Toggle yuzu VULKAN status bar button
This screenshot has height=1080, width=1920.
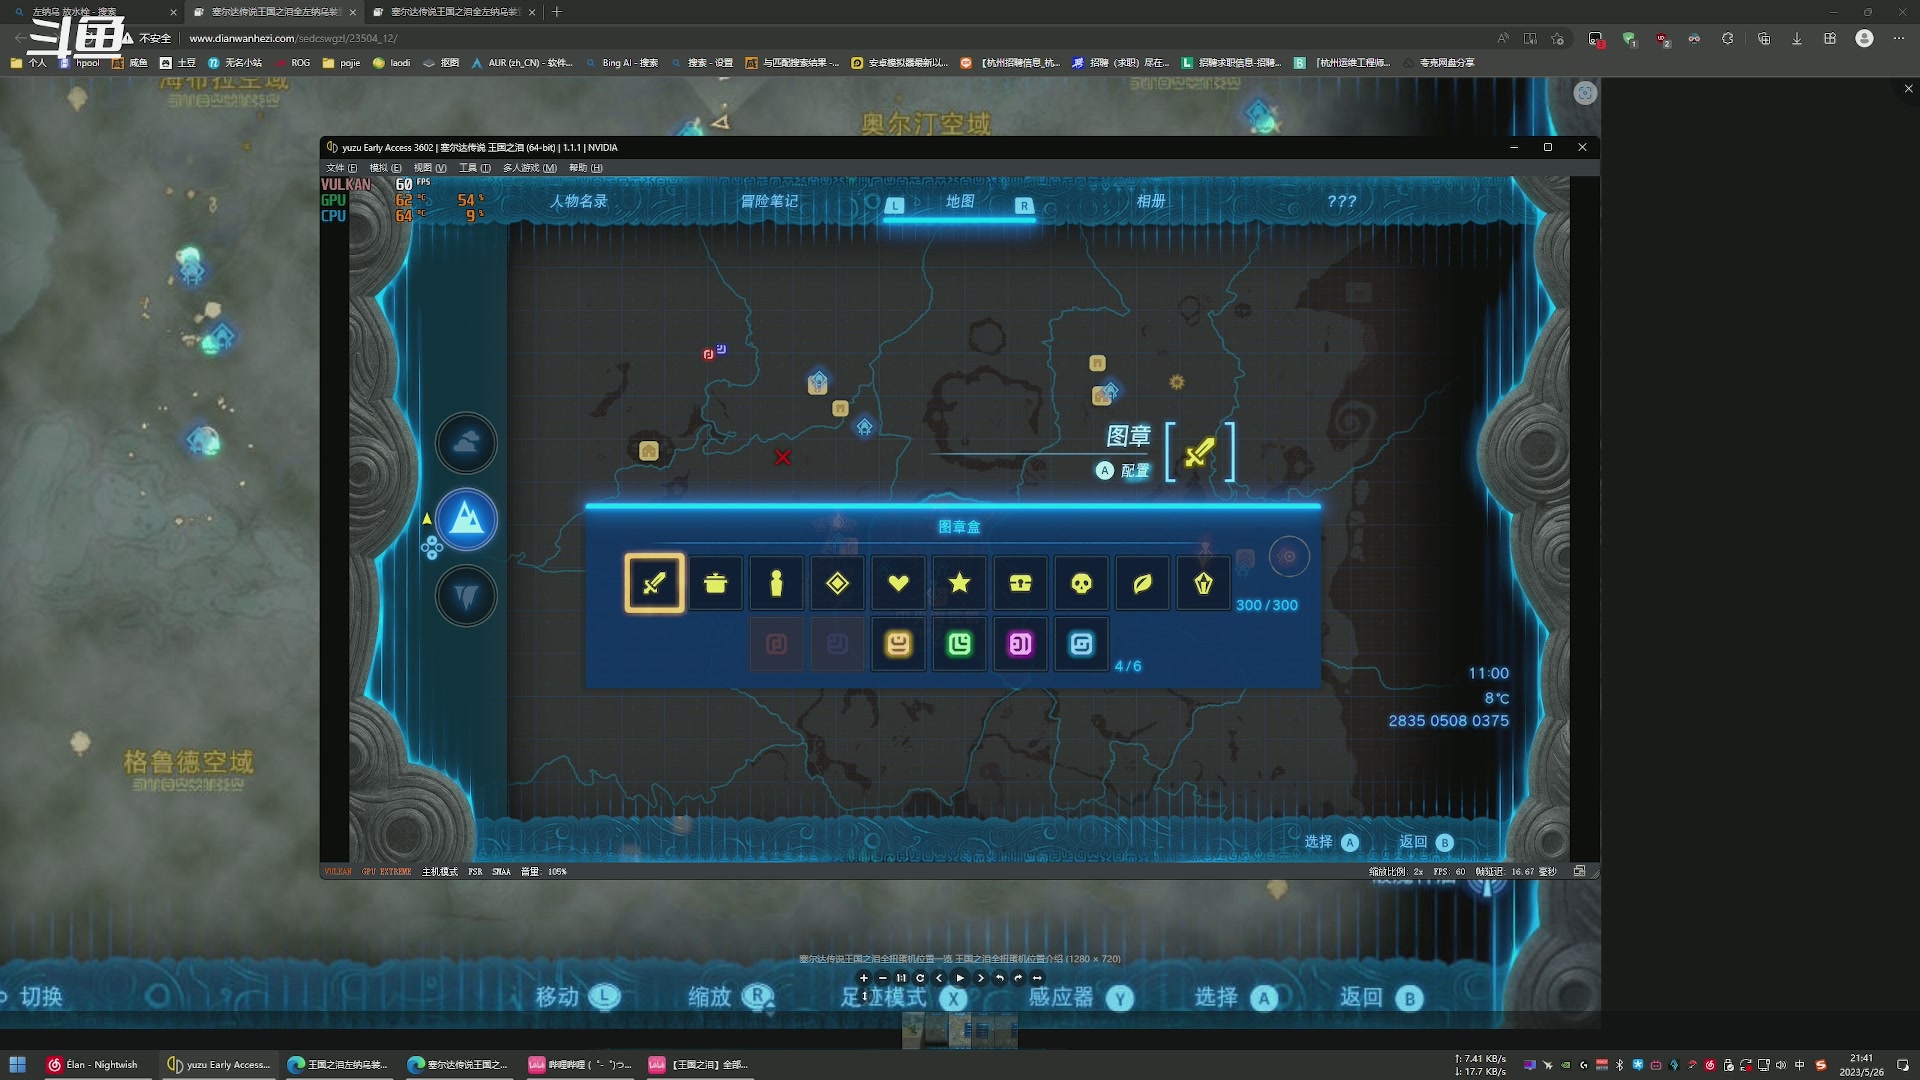(338, 871)
